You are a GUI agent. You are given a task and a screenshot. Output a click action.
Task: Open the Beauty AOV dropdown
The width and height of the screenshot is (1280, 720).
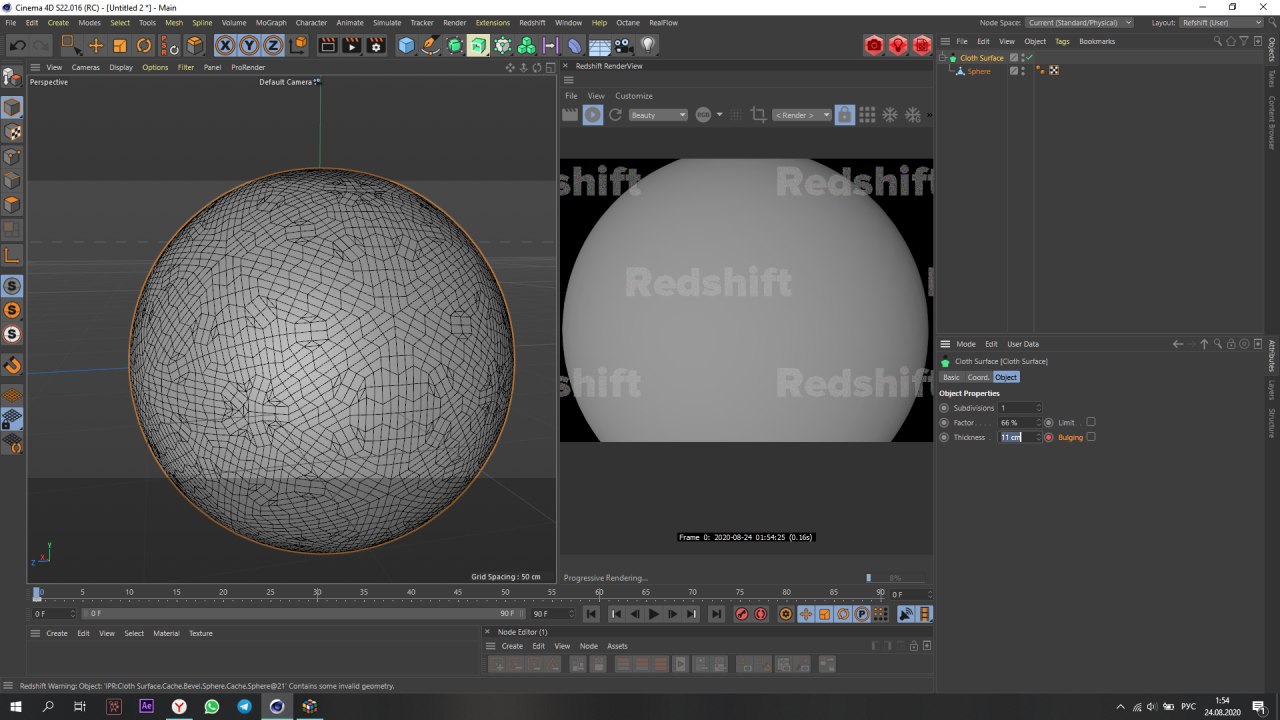tap(658, 115)
